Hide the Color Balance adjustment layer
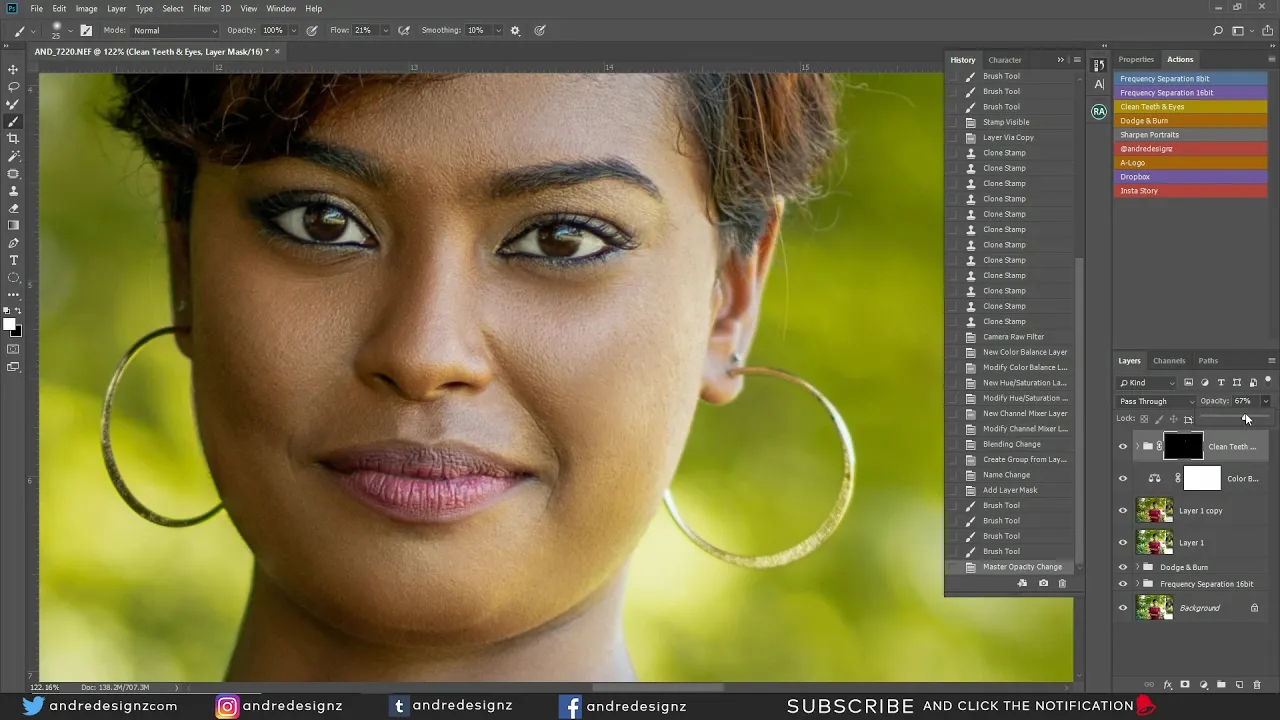 coord(1122,479)
